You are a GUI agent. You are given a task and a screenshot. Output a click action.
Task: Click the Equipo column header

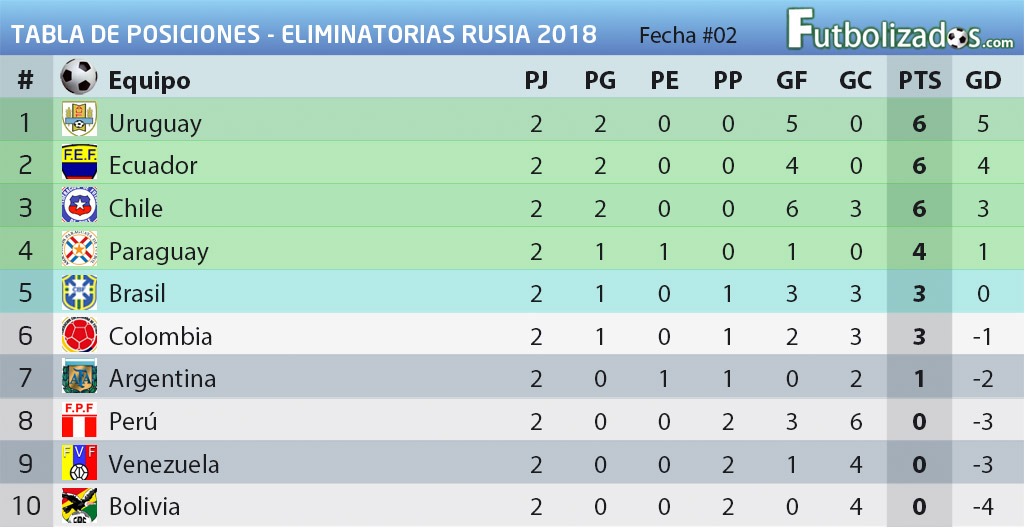[x=149, y=81]
